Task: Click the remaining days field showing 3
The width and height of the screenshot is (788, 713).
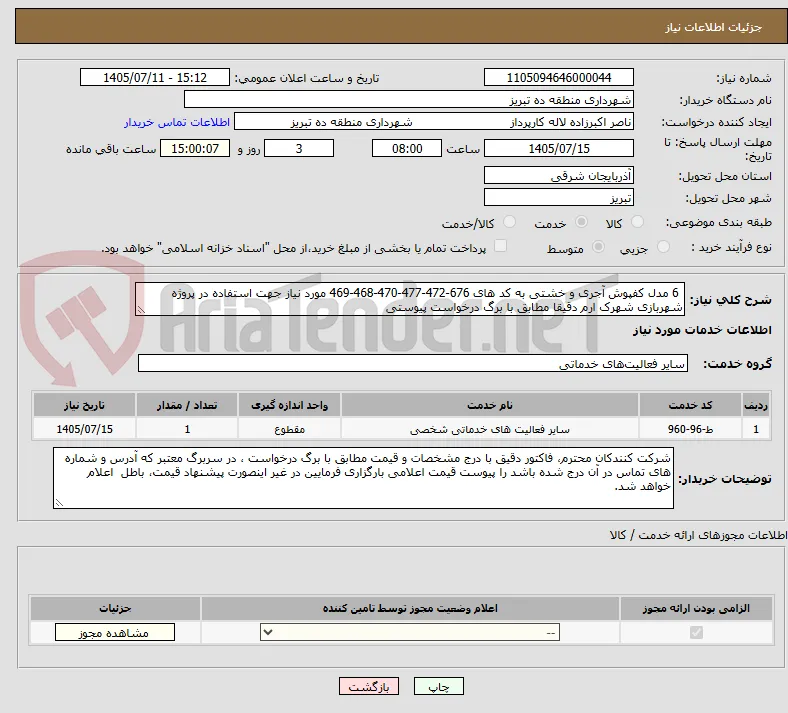Action: 299,148
